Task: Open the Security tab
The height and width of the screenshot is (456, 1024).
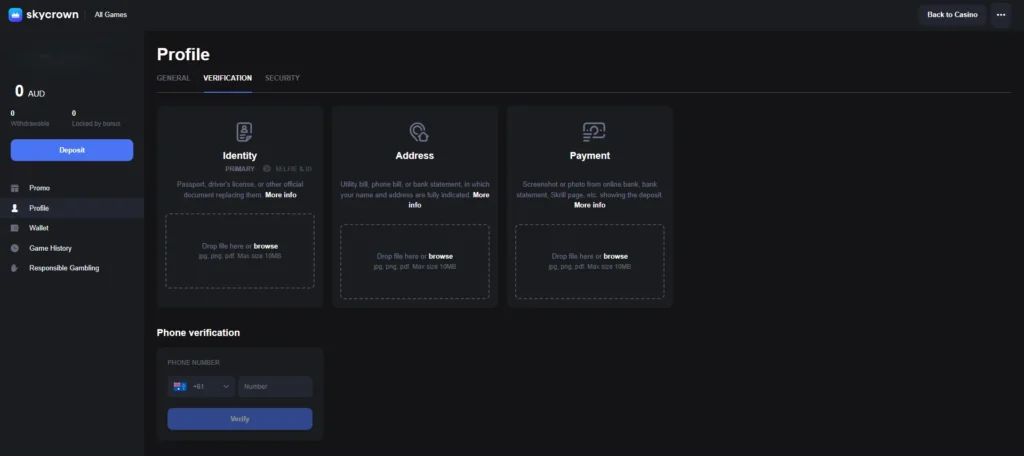Action: 282,78
